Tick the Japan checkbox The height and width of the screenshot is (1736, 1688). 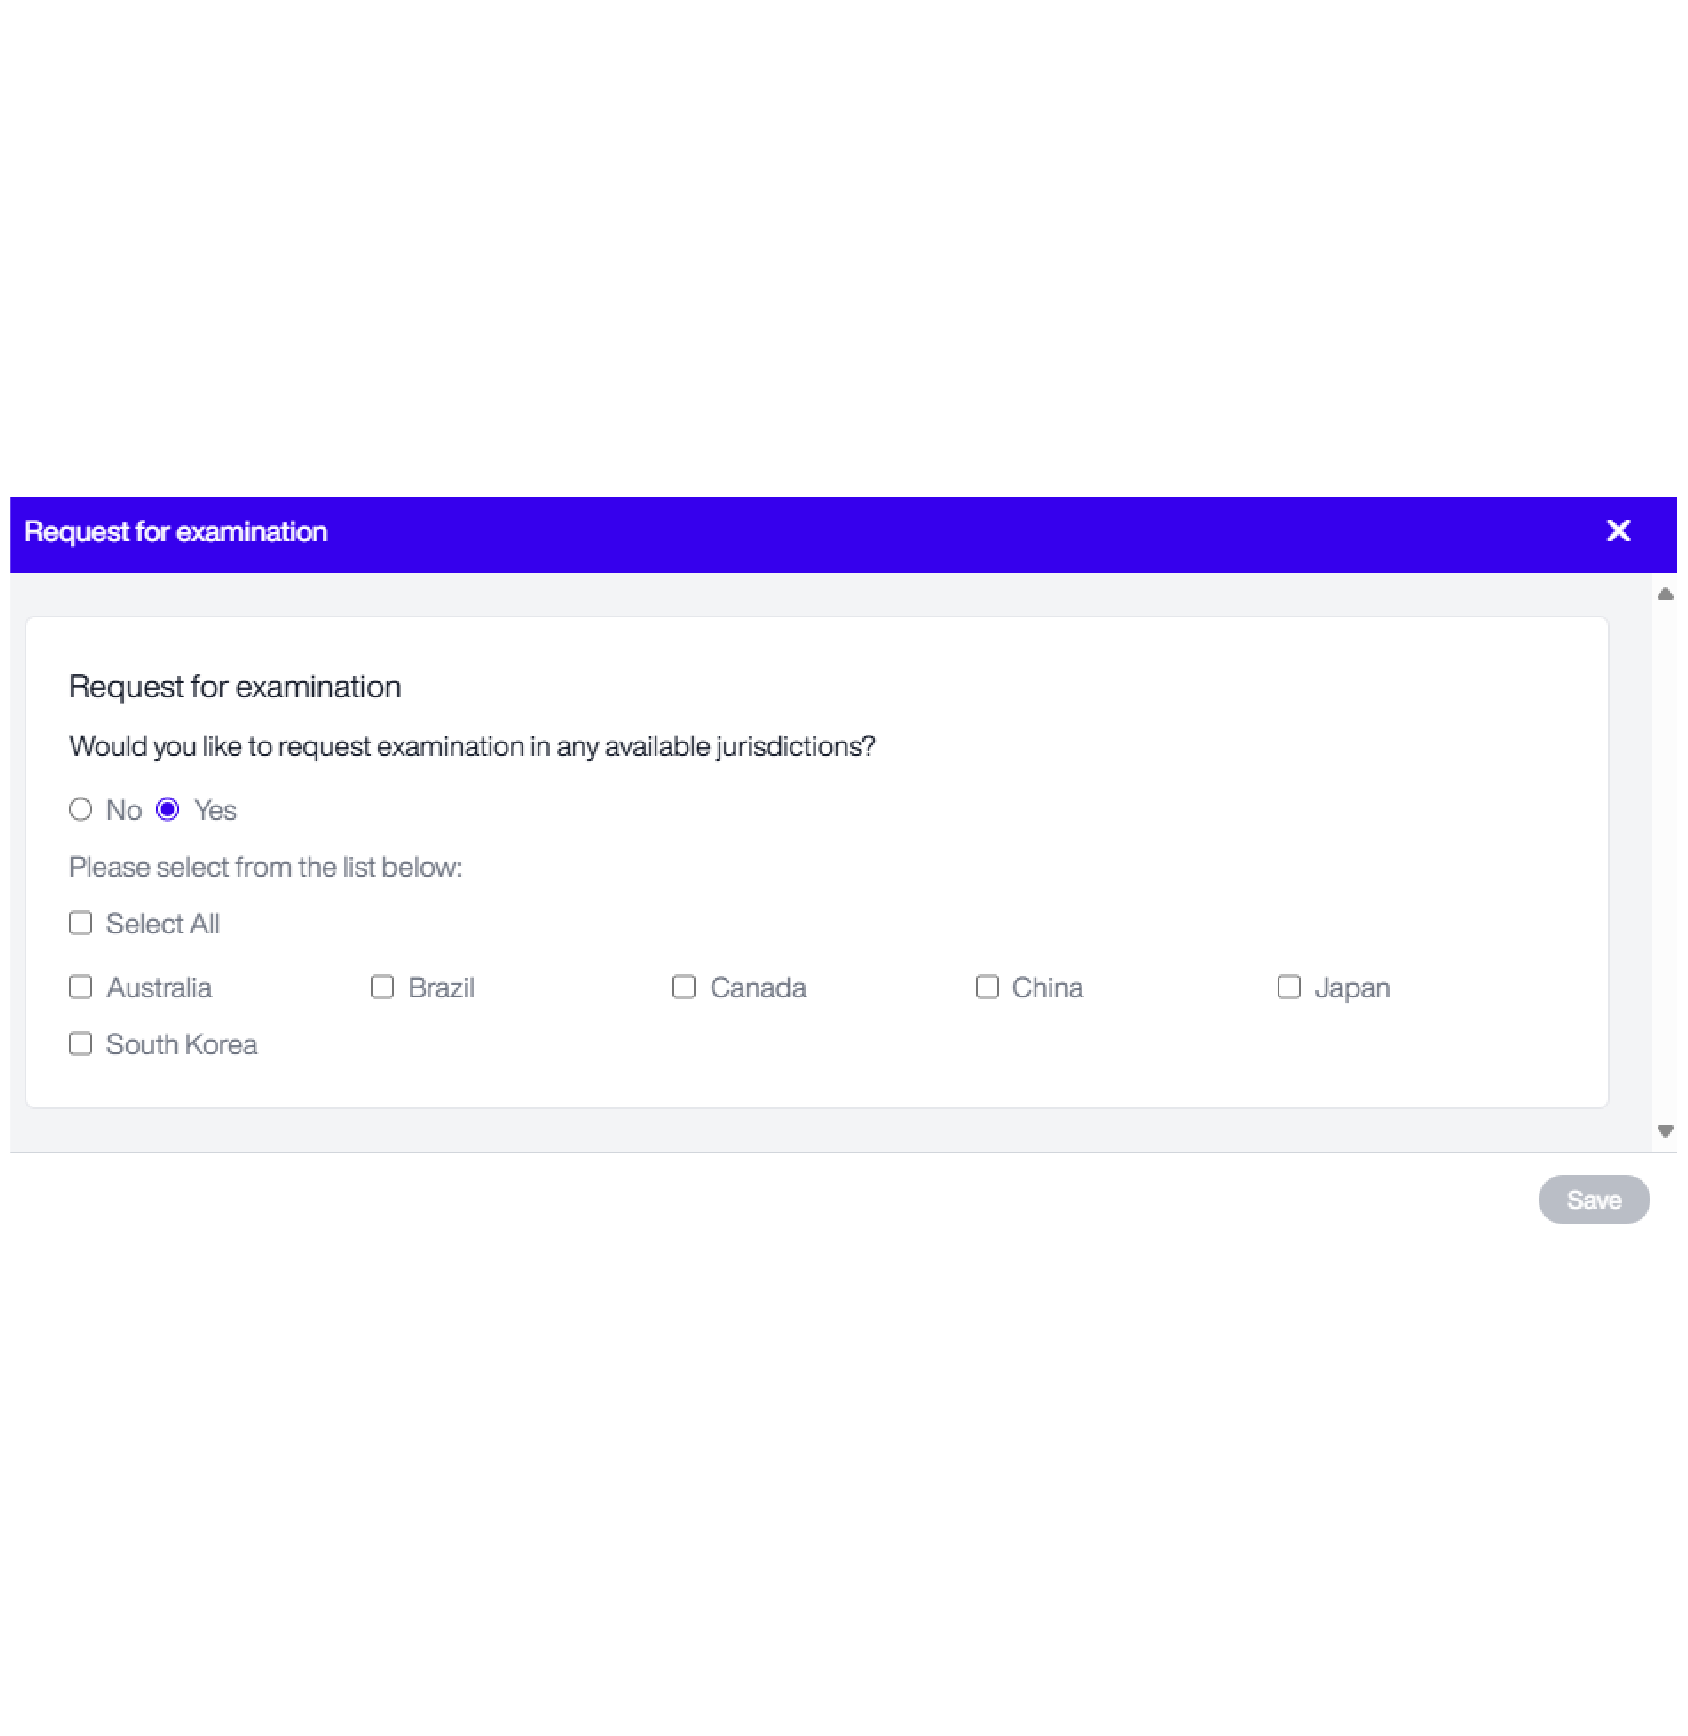click(1289, 987)
